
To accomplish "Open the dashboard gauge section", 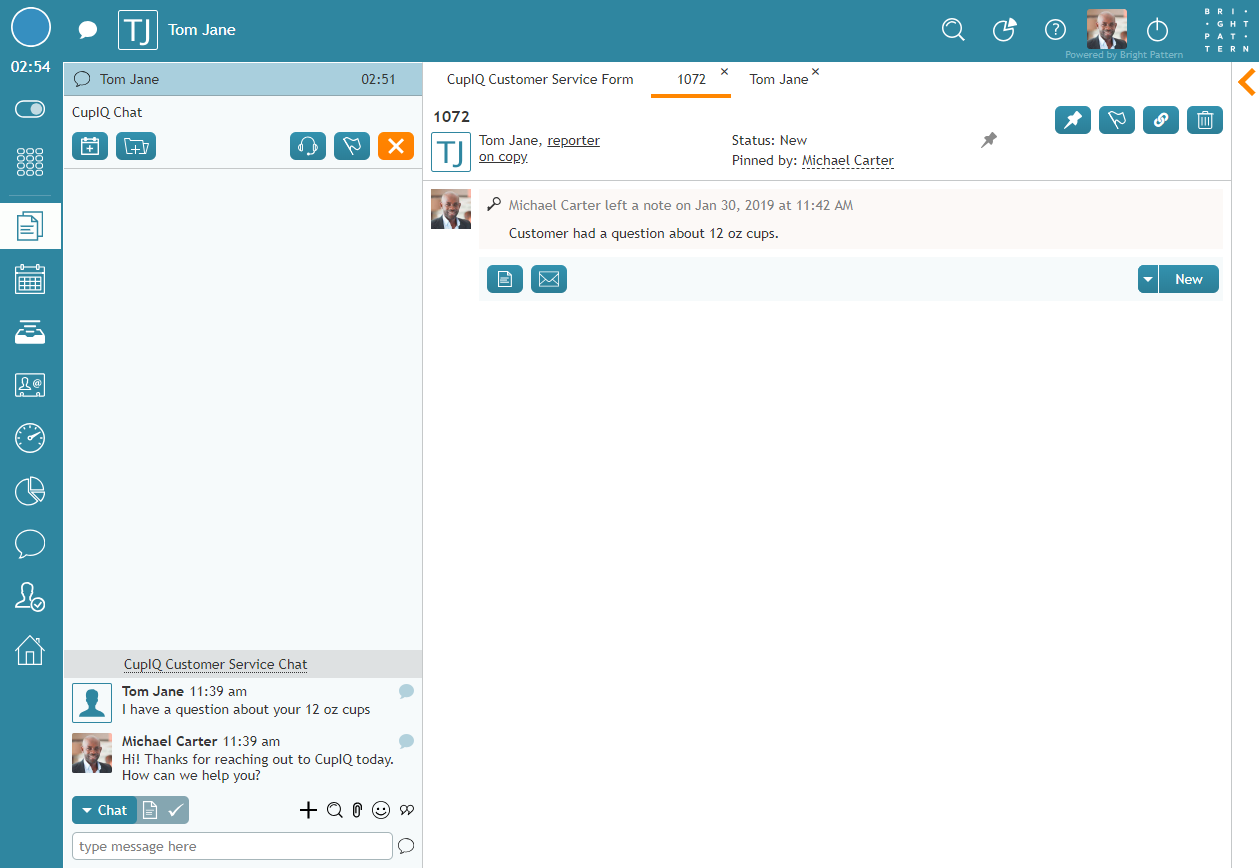I will pos(30,438).
